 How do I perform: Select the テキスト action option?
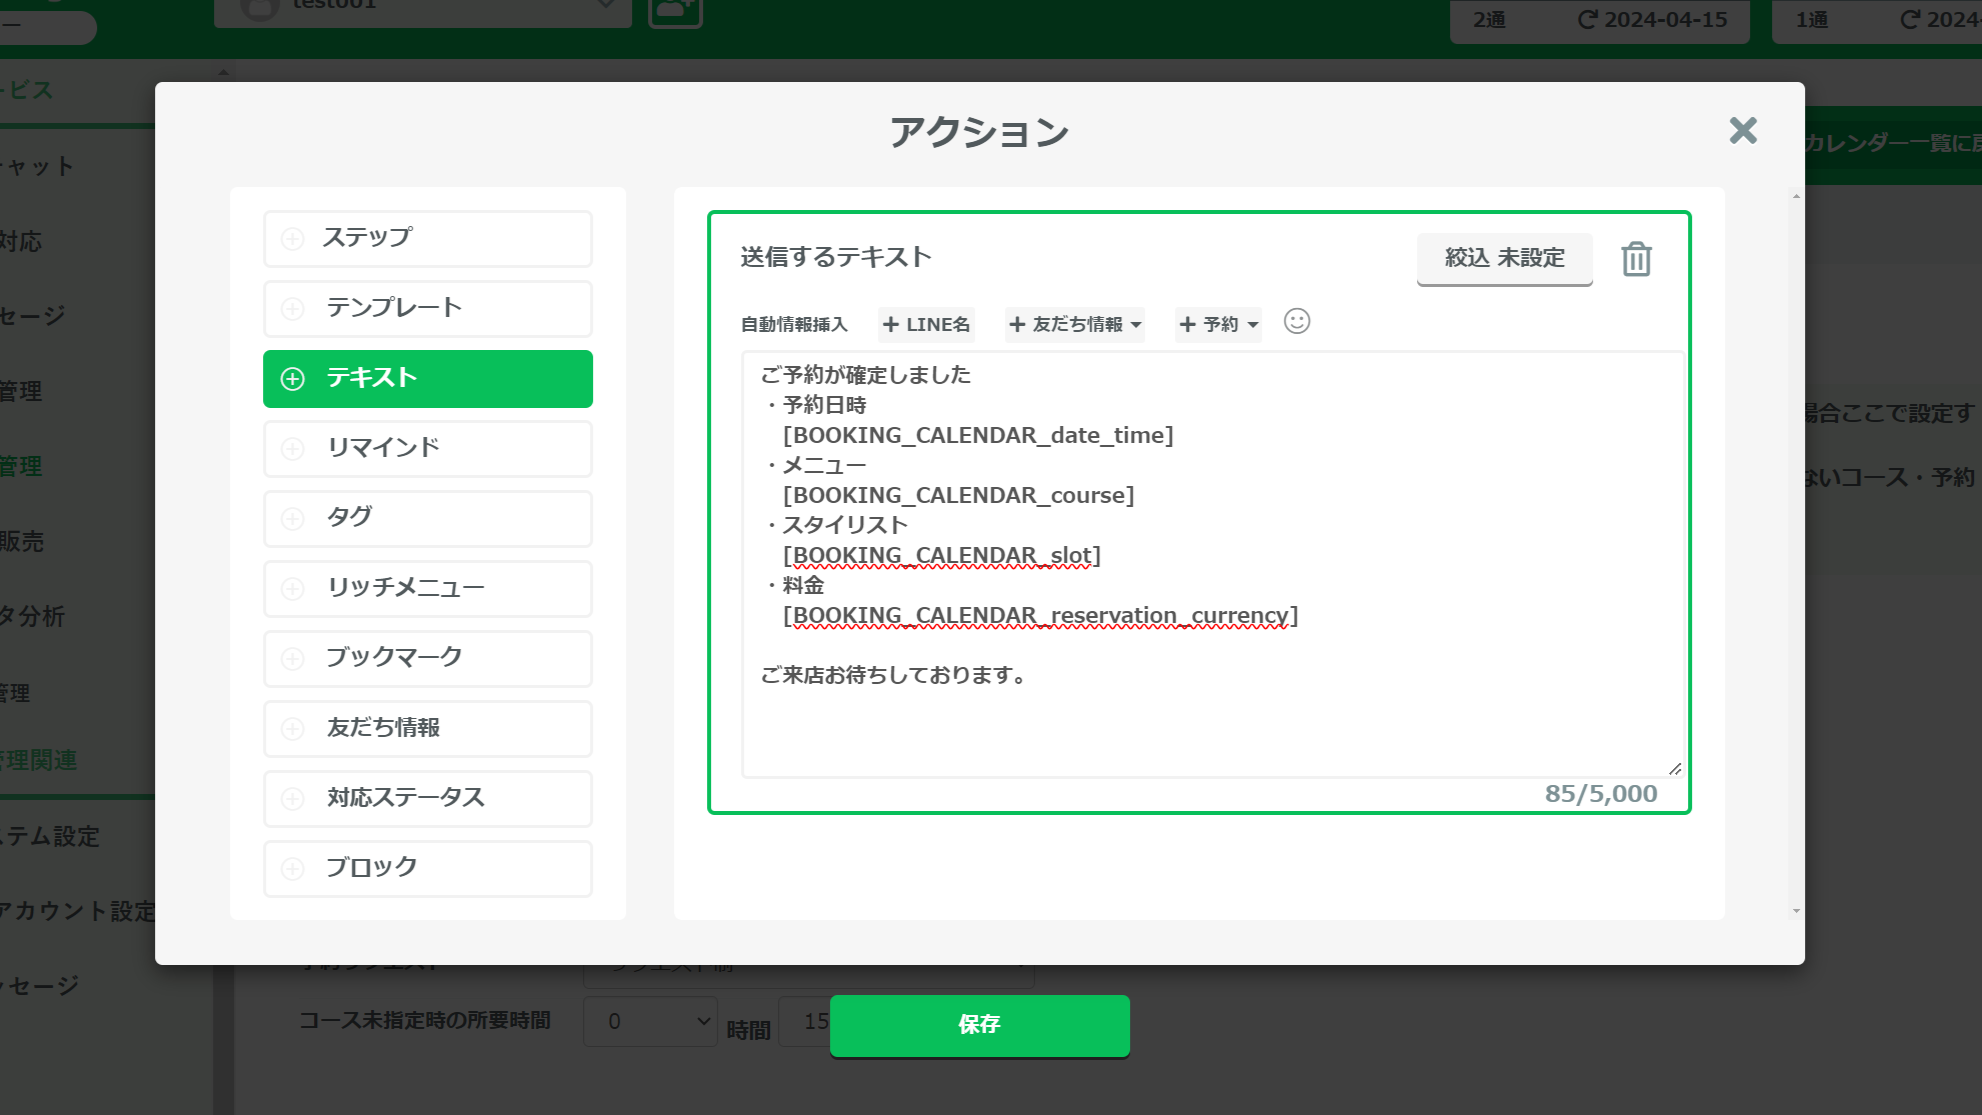[428, 378]
